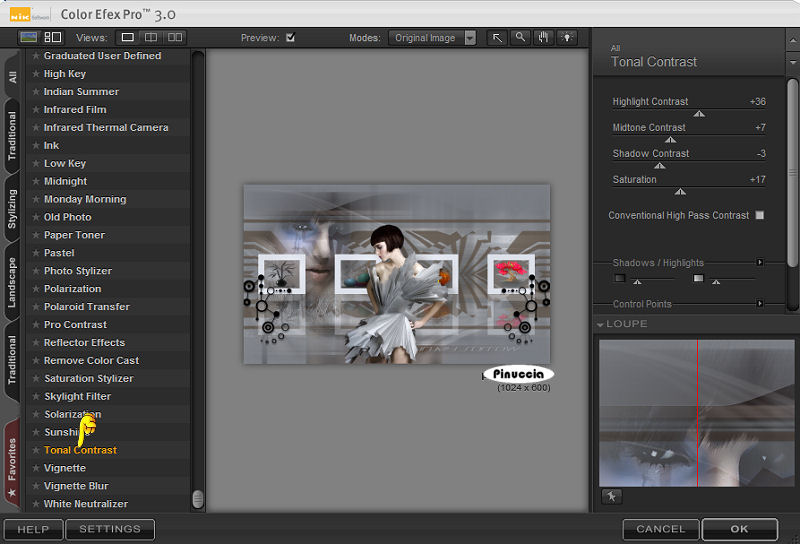Open the Stylizing filter tab
The width and height of the screenshot is (800, 544).
tap(12, 207)
